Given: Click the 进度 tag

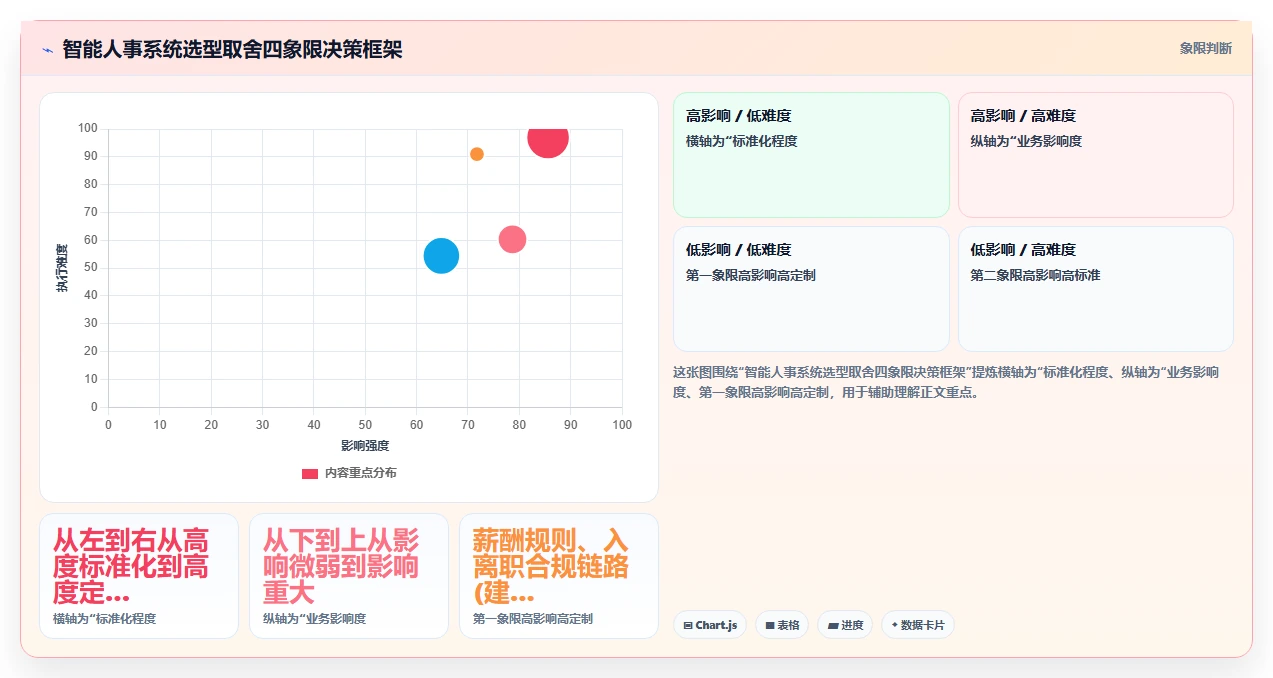Looking at the screenshot, I should point(845,625).
